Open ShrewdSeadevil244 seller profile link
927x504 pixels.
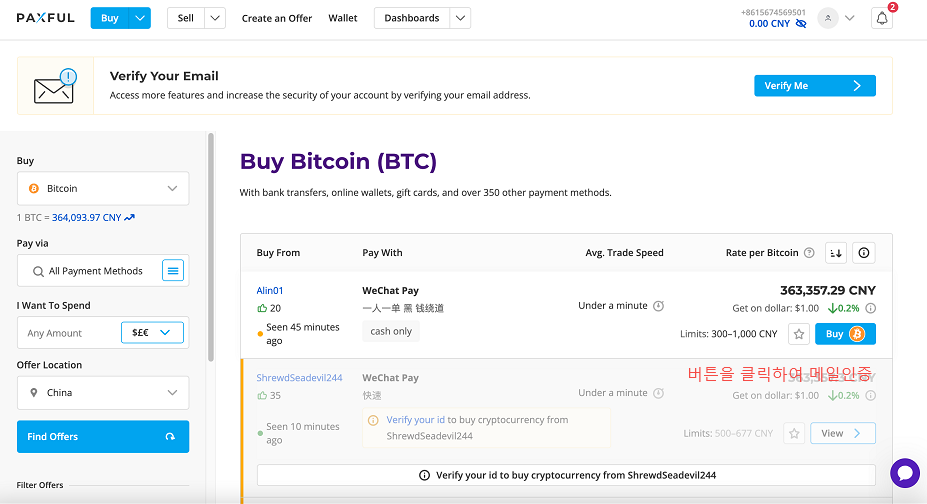299,378
